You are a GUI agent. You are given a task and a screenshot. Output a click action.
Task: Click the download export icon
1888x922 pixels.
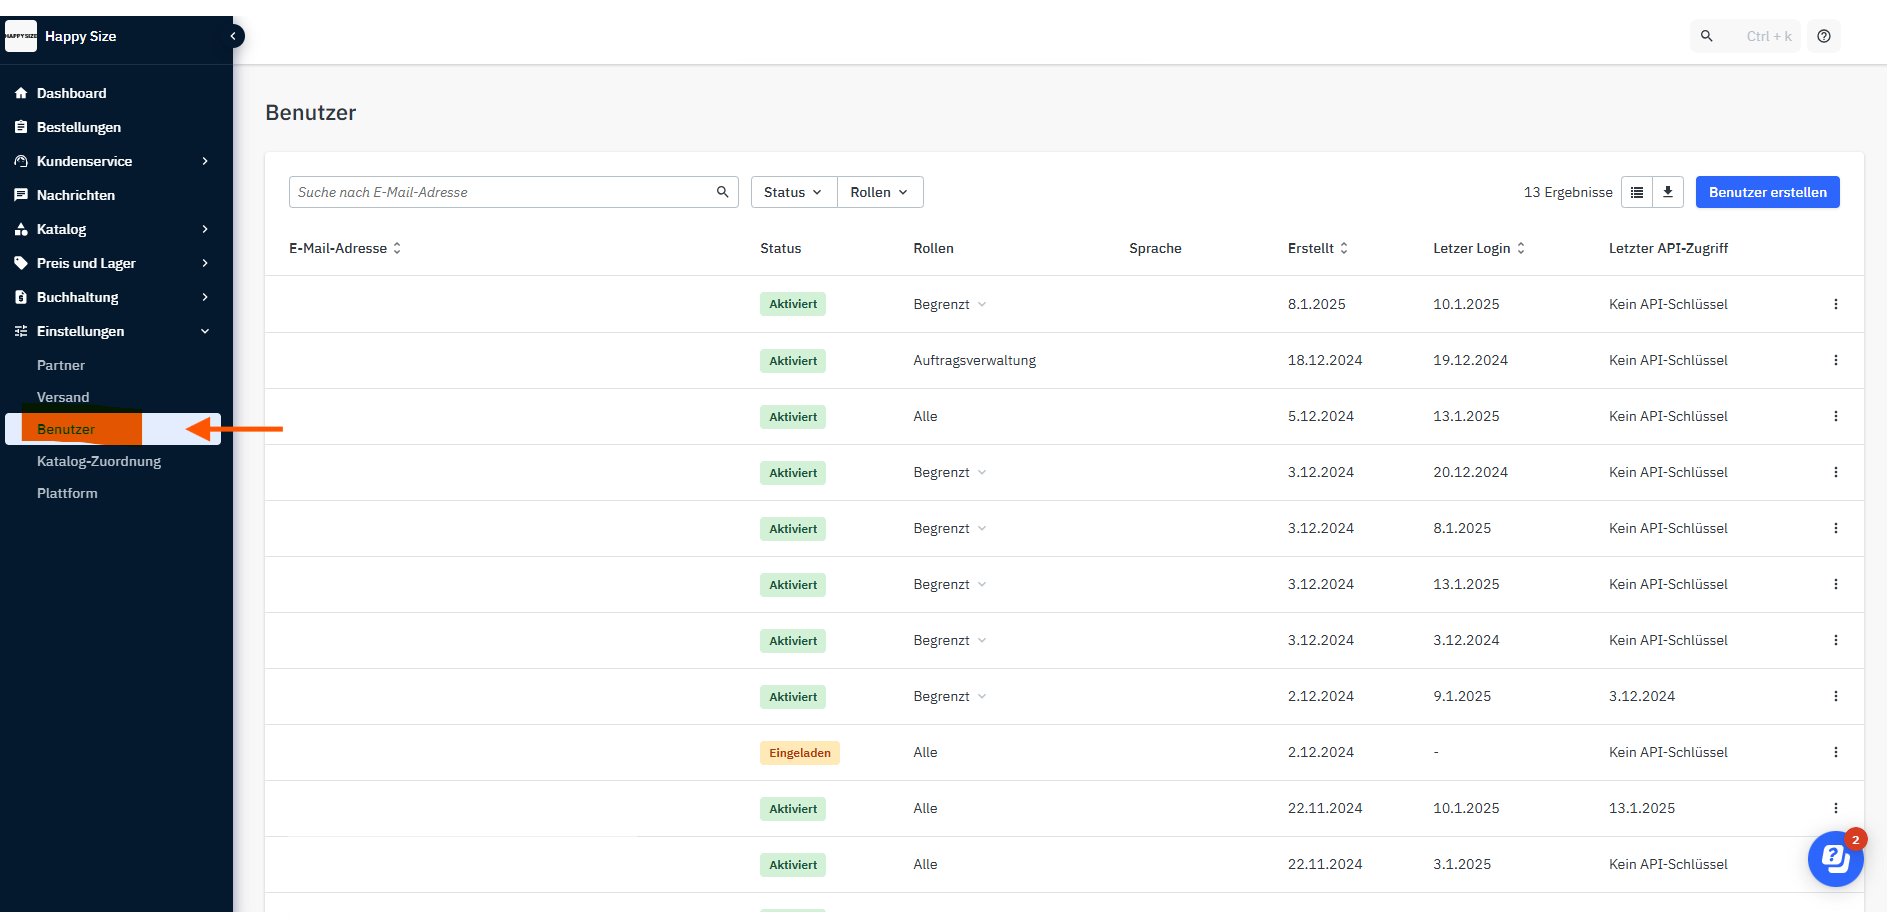[1668, 192]
